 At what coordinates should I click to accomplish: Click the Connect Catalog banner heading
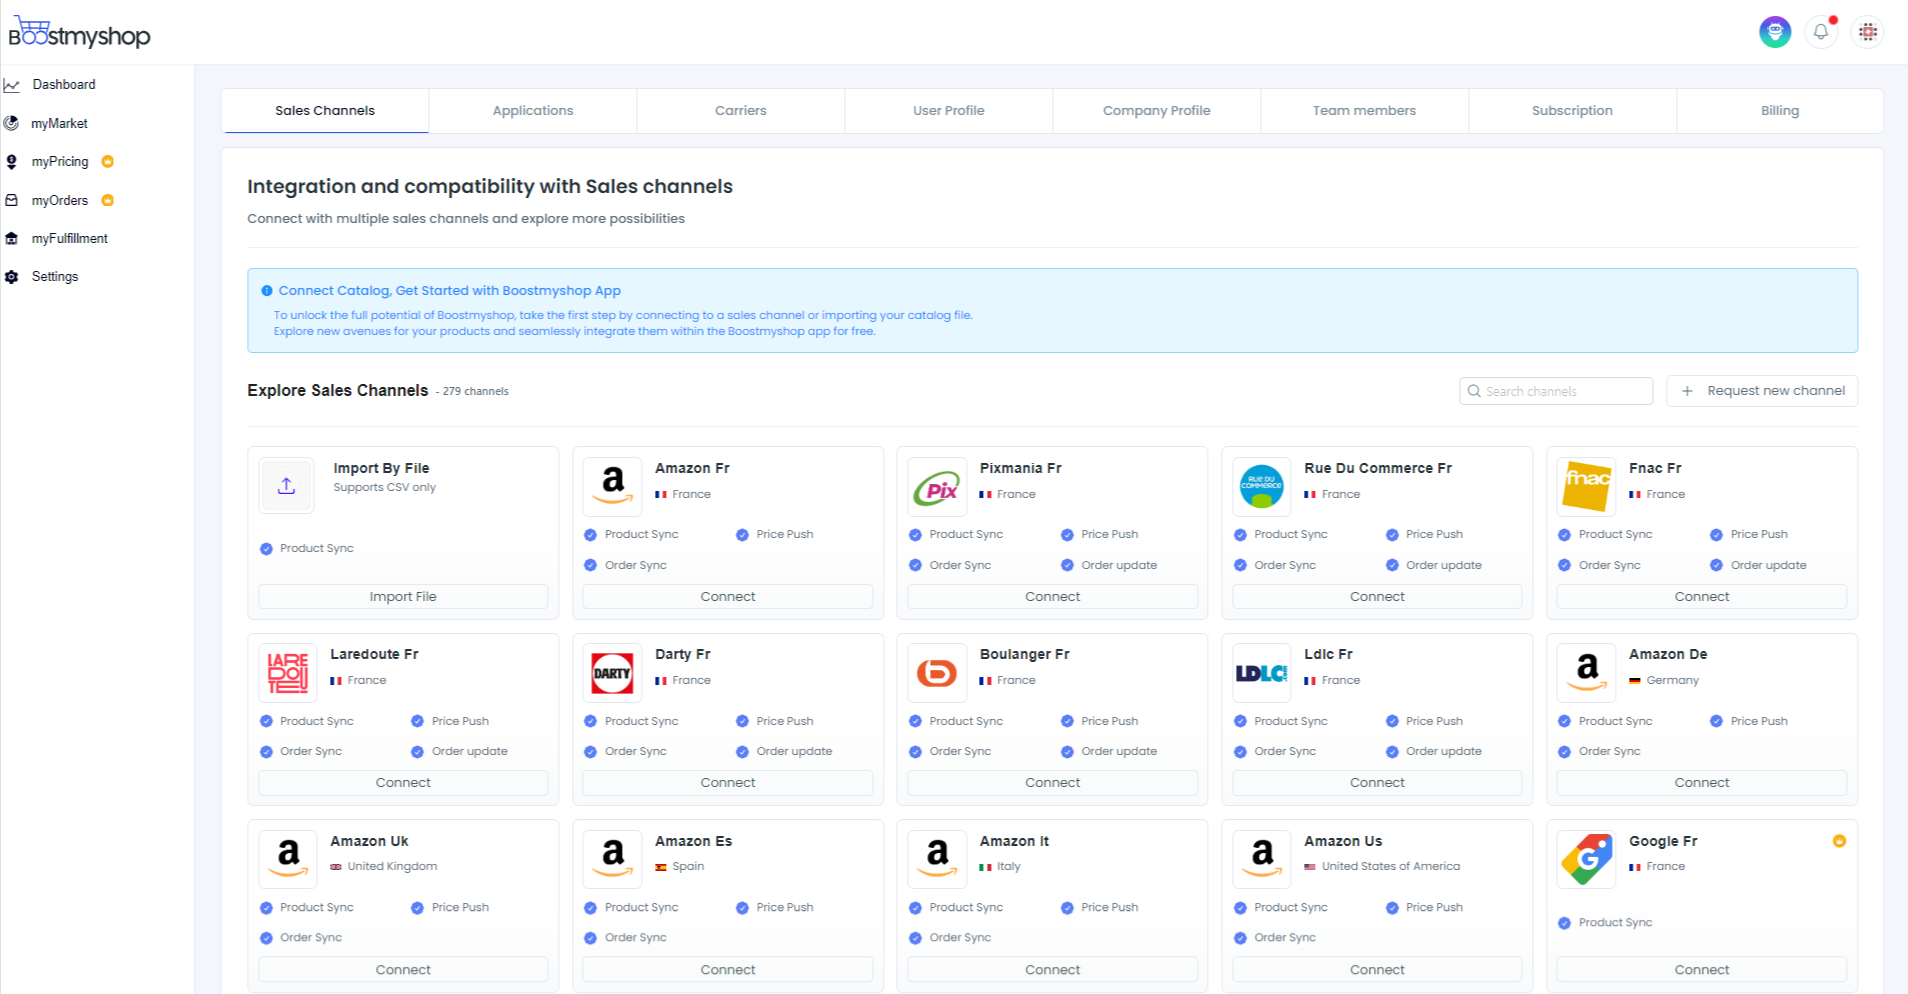pyautogui.click(x=450, y=291)
